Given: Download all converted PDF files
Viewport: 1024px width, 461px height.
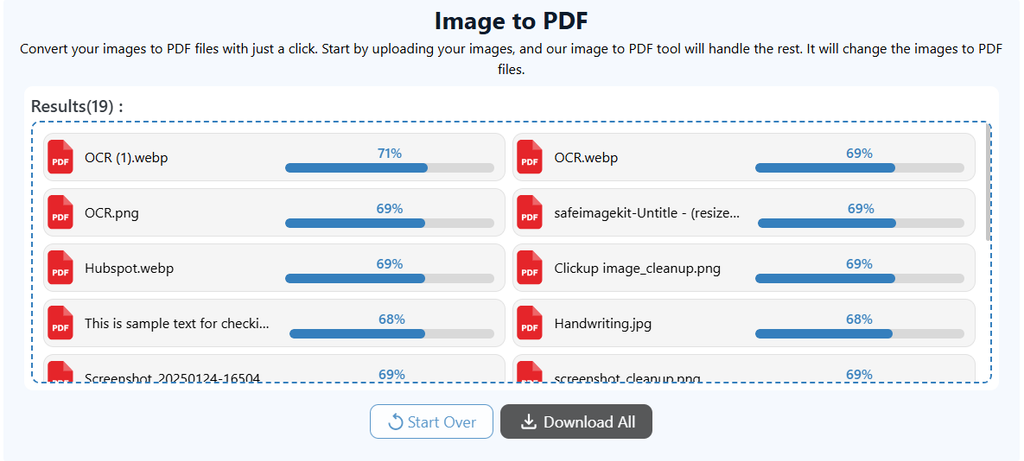Looking at the screenshot, I should coord(576,422).
